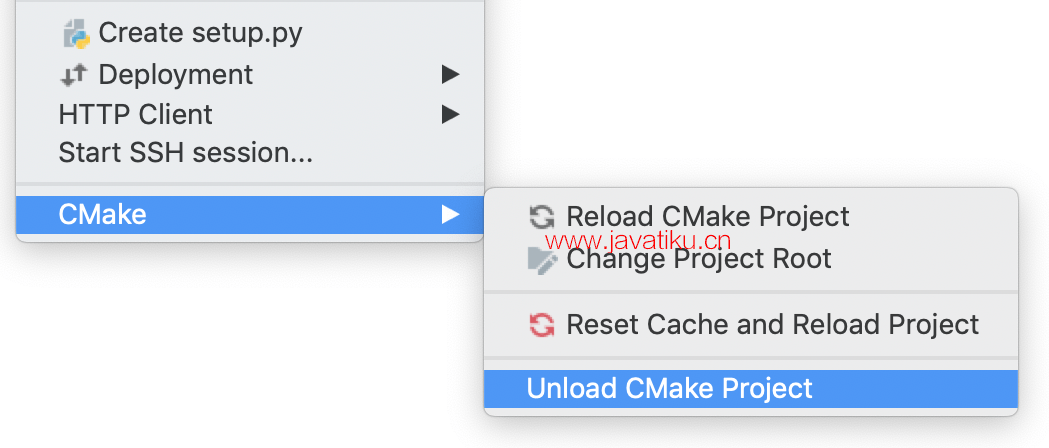This screenshot has height=448, width=1049.
Task: Click the red Reset Cache reload icon
Action: click(x=541, y=325)
